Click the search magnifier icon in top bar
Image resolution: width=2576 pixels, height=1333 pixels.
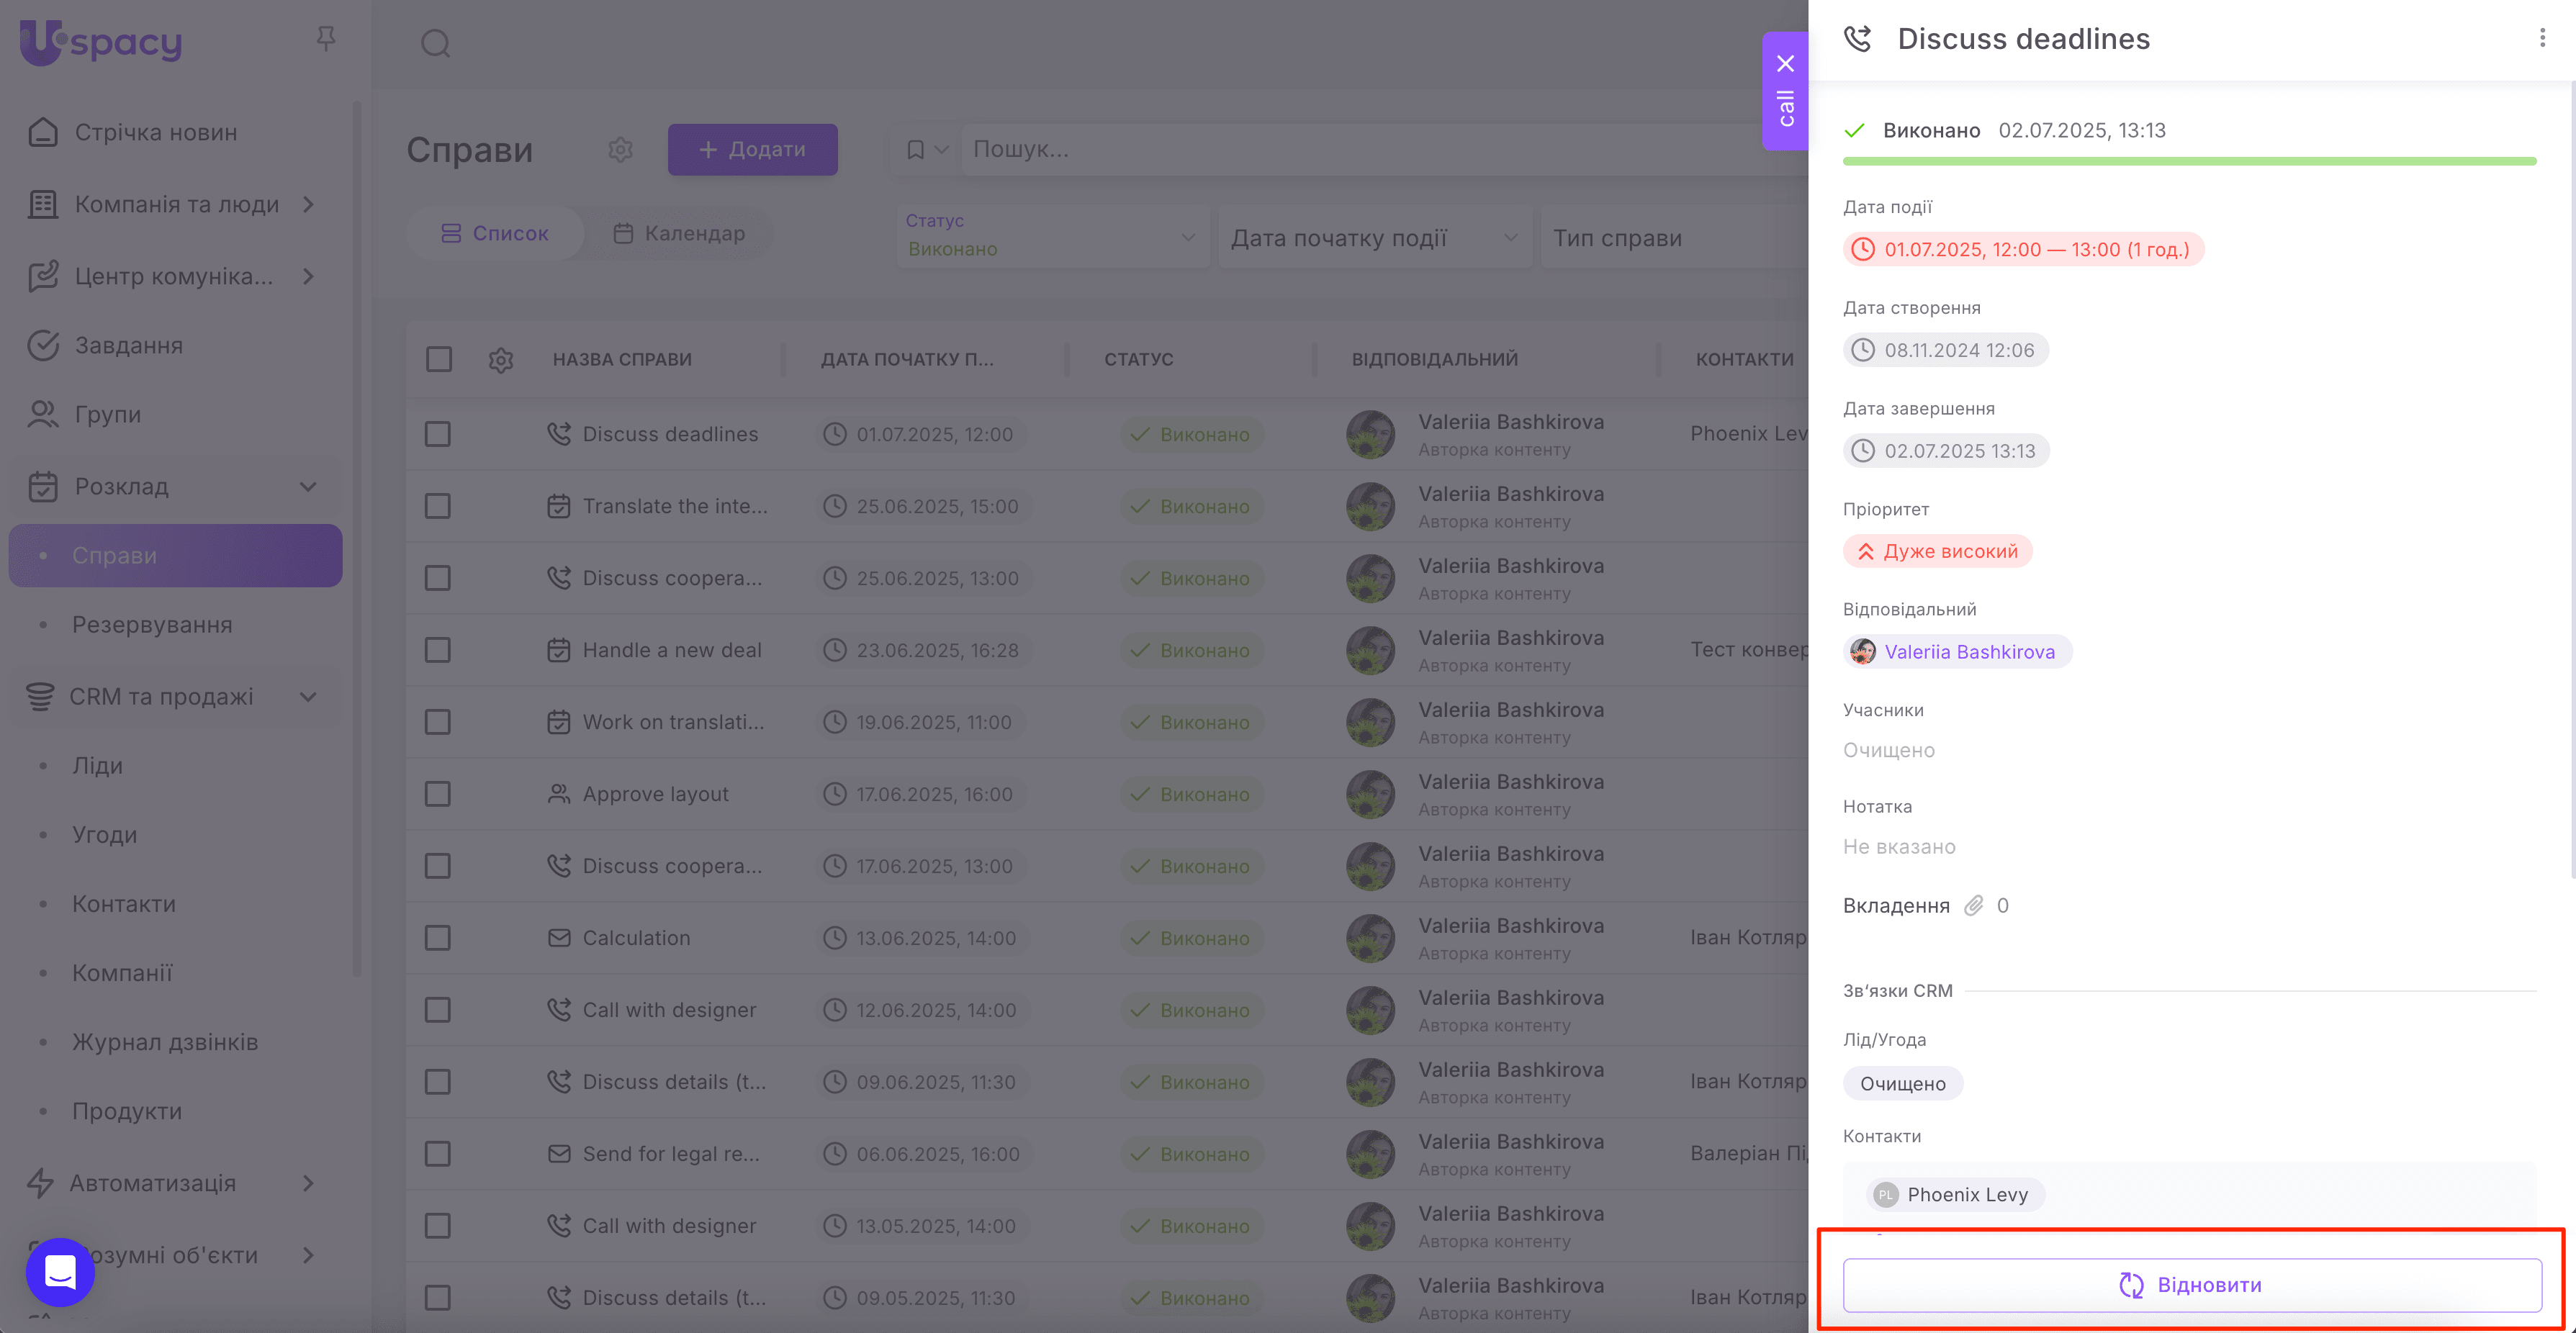[x=435, y=43]
